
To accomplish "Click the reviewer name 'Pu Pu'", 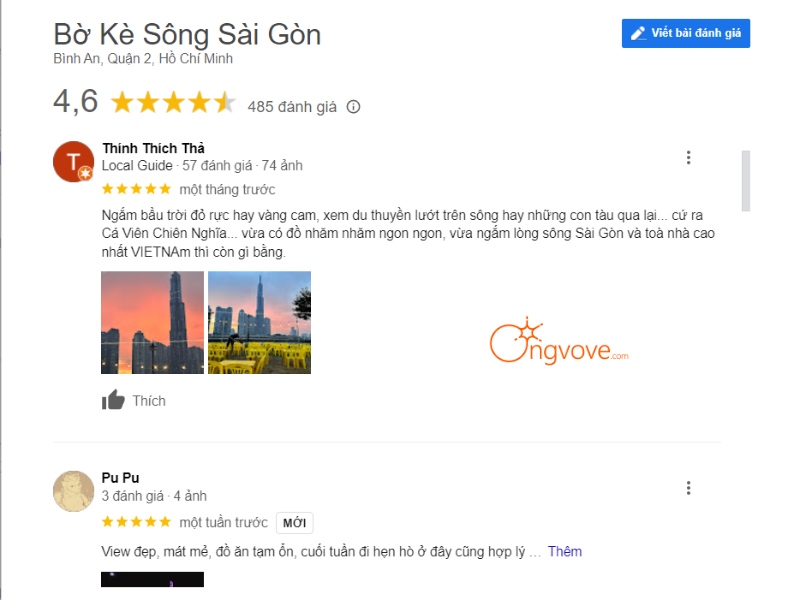I will coord(120,478).
